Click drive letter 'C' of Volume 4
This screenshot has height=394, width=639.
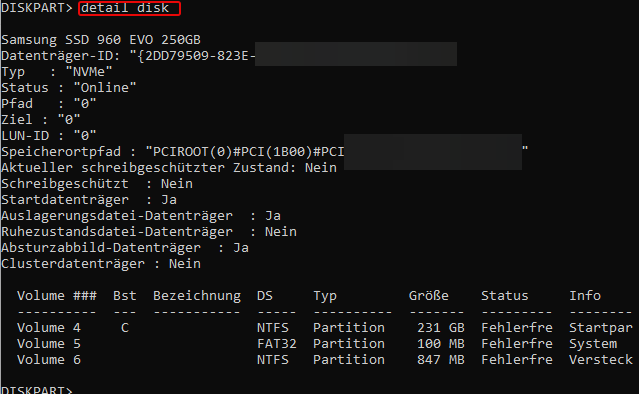click(125, 328)
